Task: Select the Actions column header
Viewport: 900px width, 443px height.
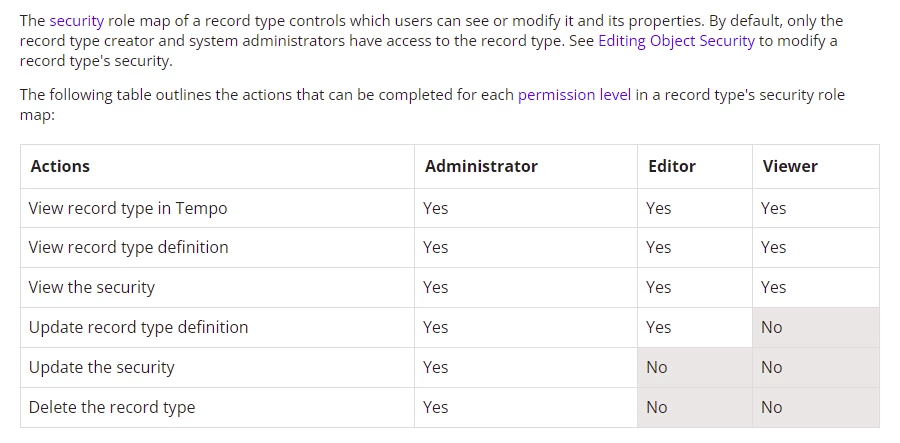Action: tap(218, 166)
